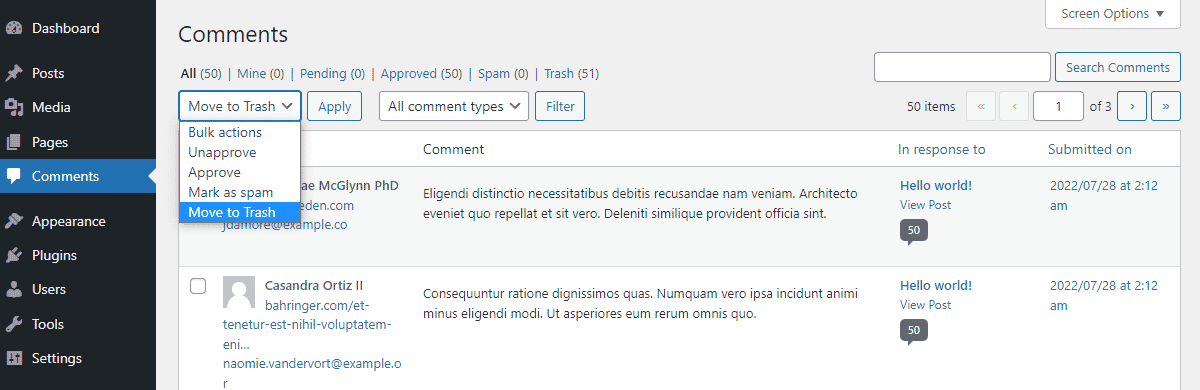The height and width of the screenshot is (390, 1200).
Task: Click the Settings sliders icon
Action: pos(14,358)
